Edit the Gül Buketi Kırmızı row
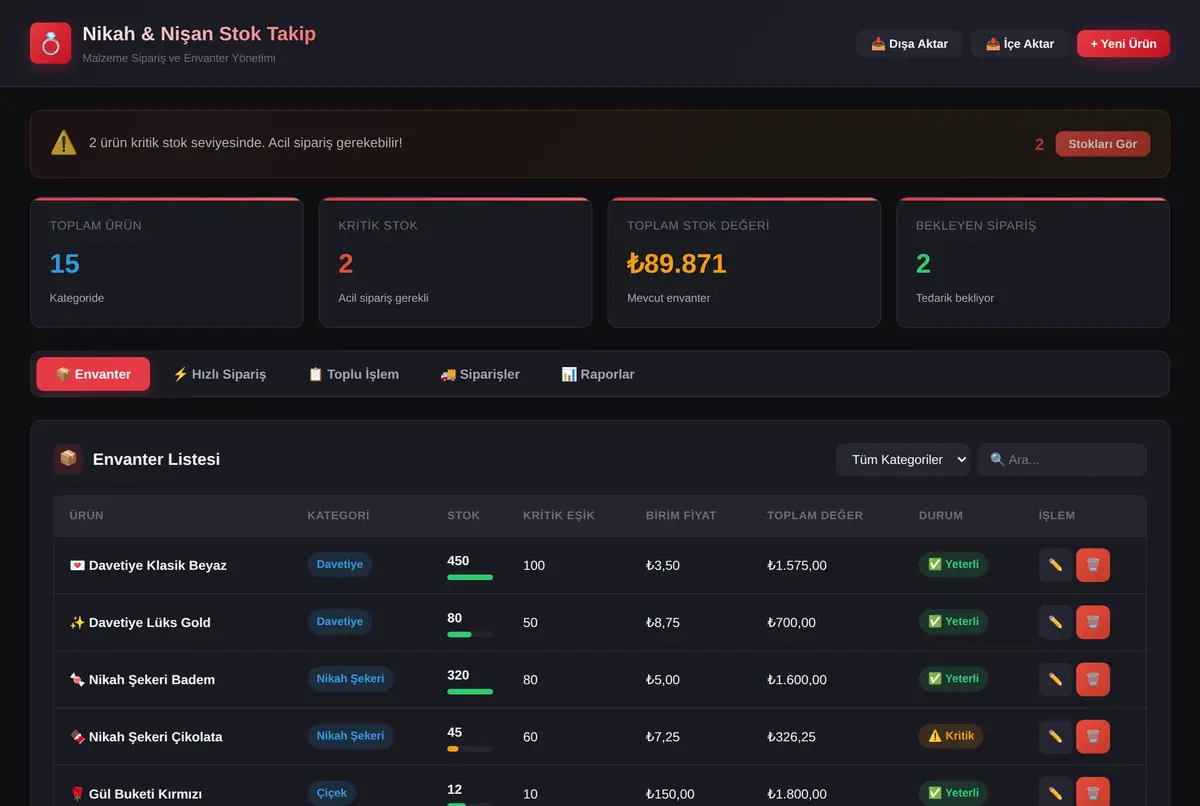Viewport: 1200px width, 806px height. [x=1055, y=792]
